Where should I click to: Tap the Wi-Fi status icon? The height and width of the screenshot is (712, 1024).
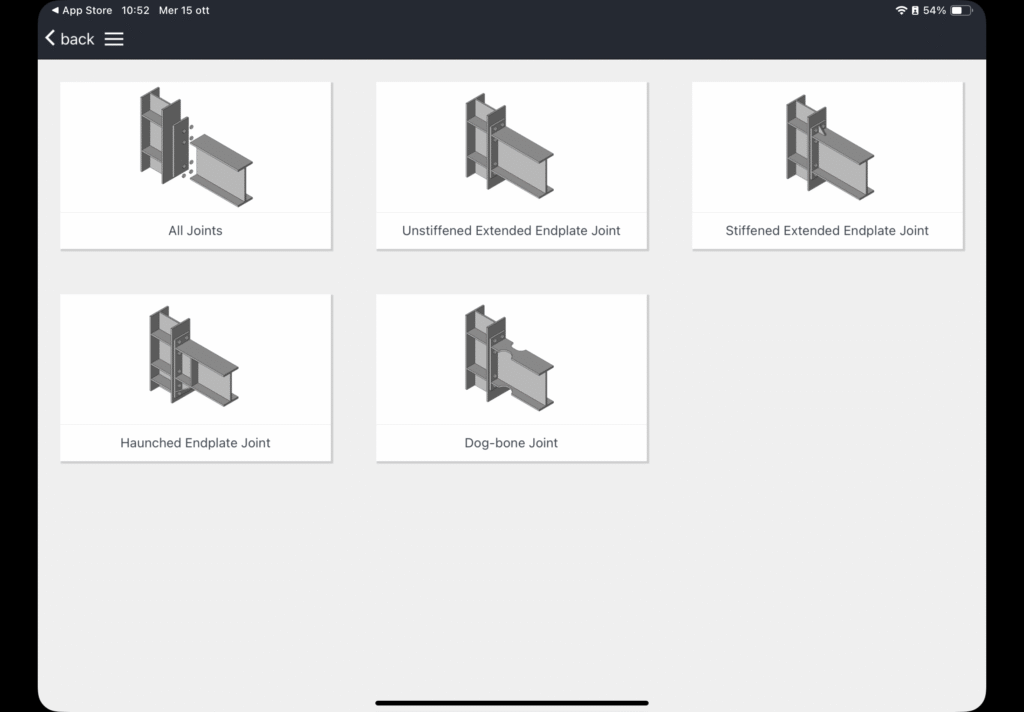901,10
